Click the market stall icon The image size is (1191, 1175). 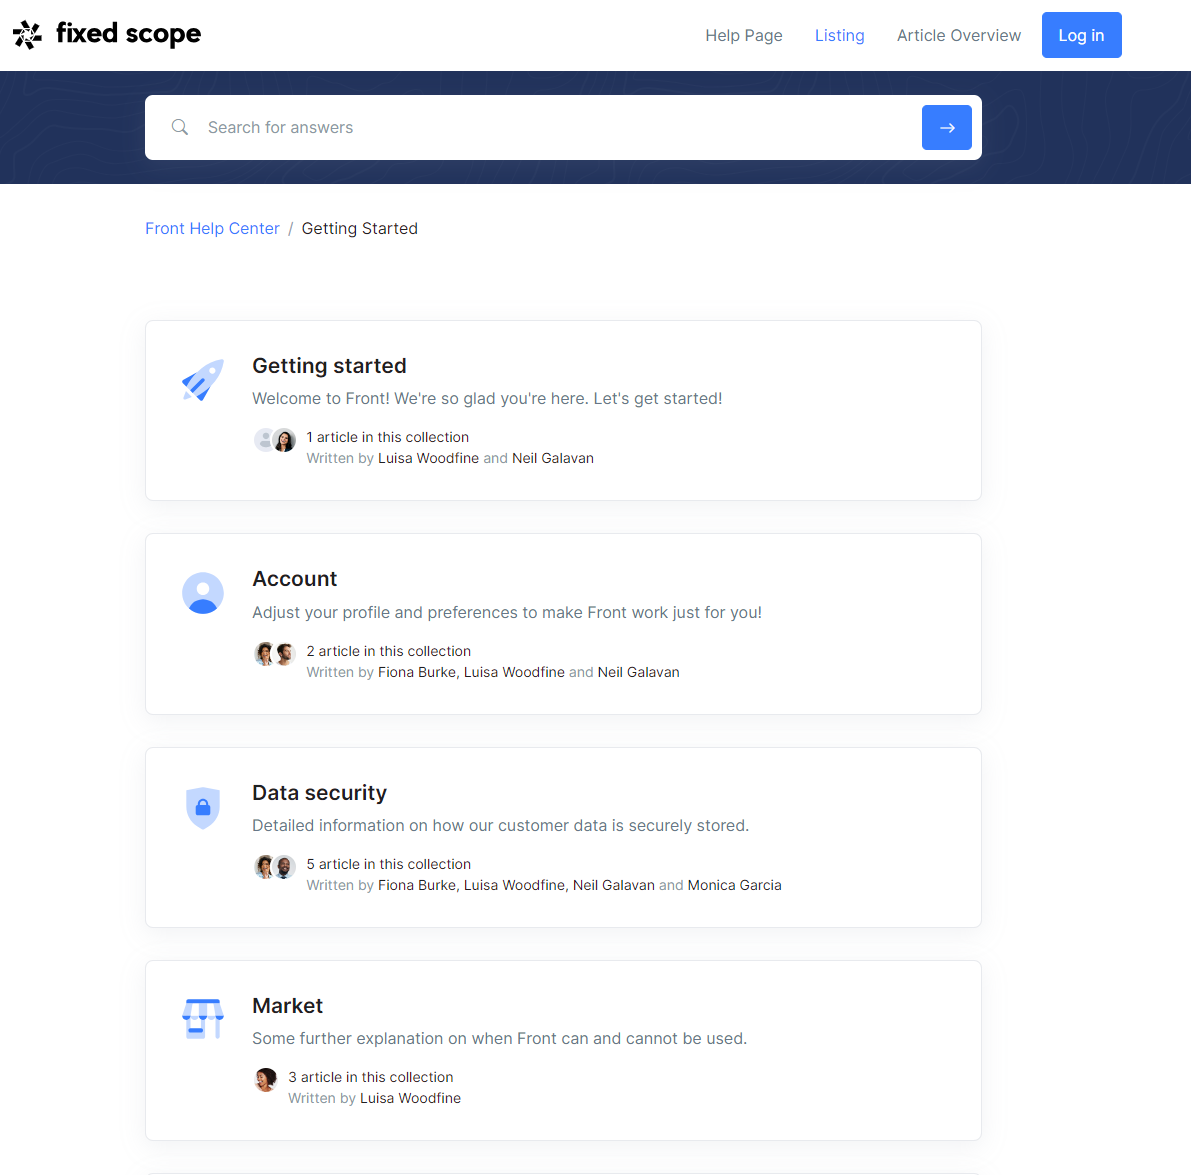[203, 1019]
